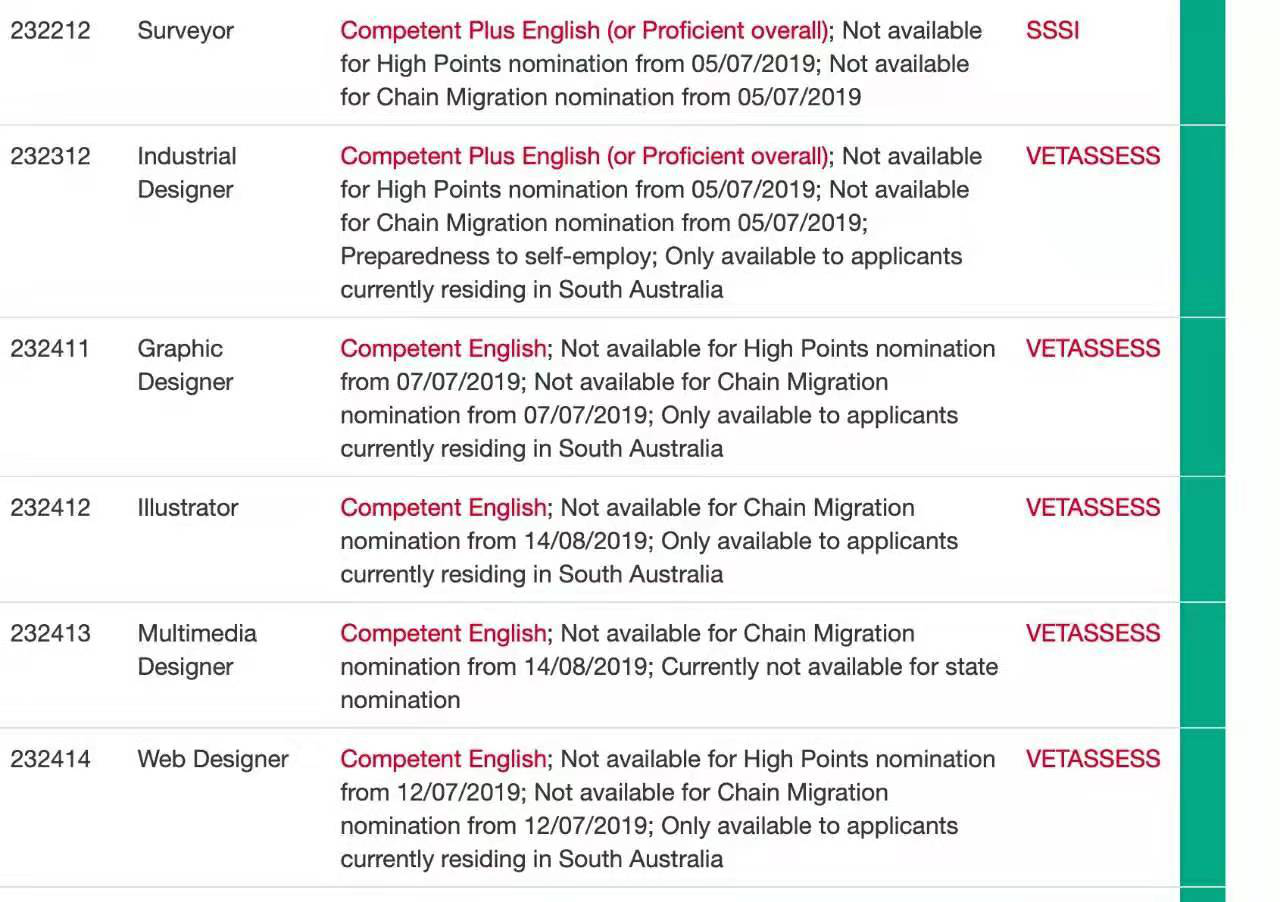Click the green status cell for Illustrator
The image size is (1280, 902).
1202,539
